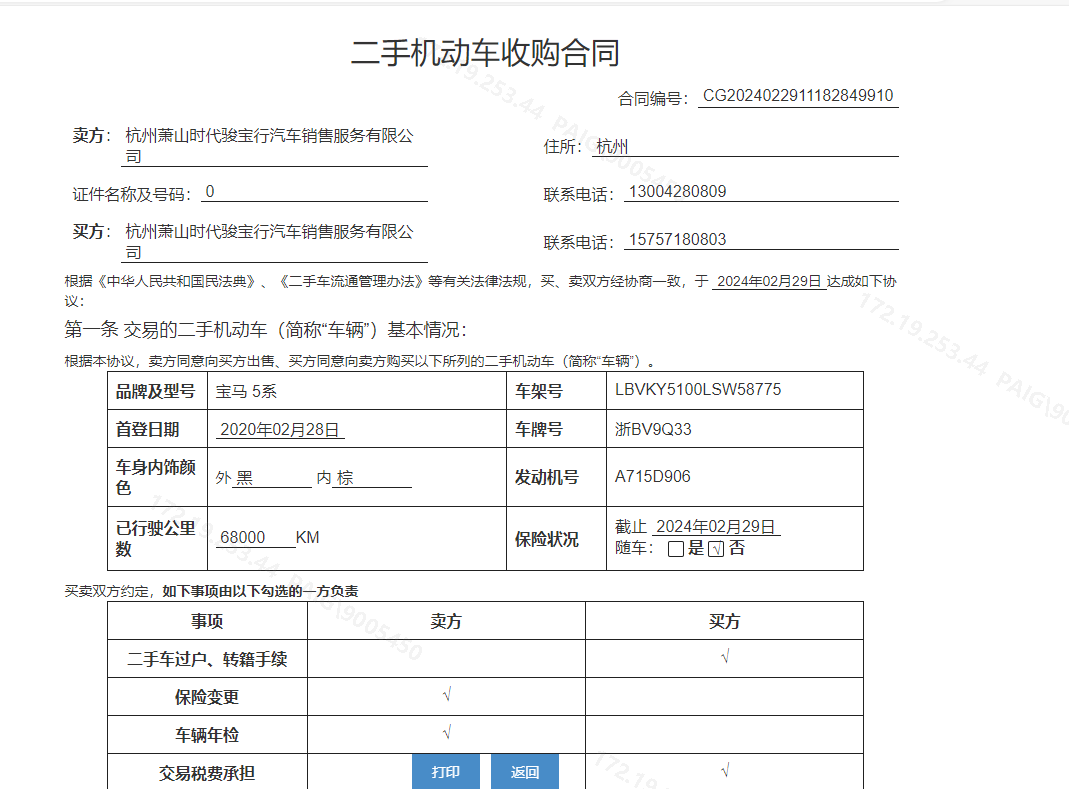Click the 二手车过户、转籍手续 row label

point(207,659)
